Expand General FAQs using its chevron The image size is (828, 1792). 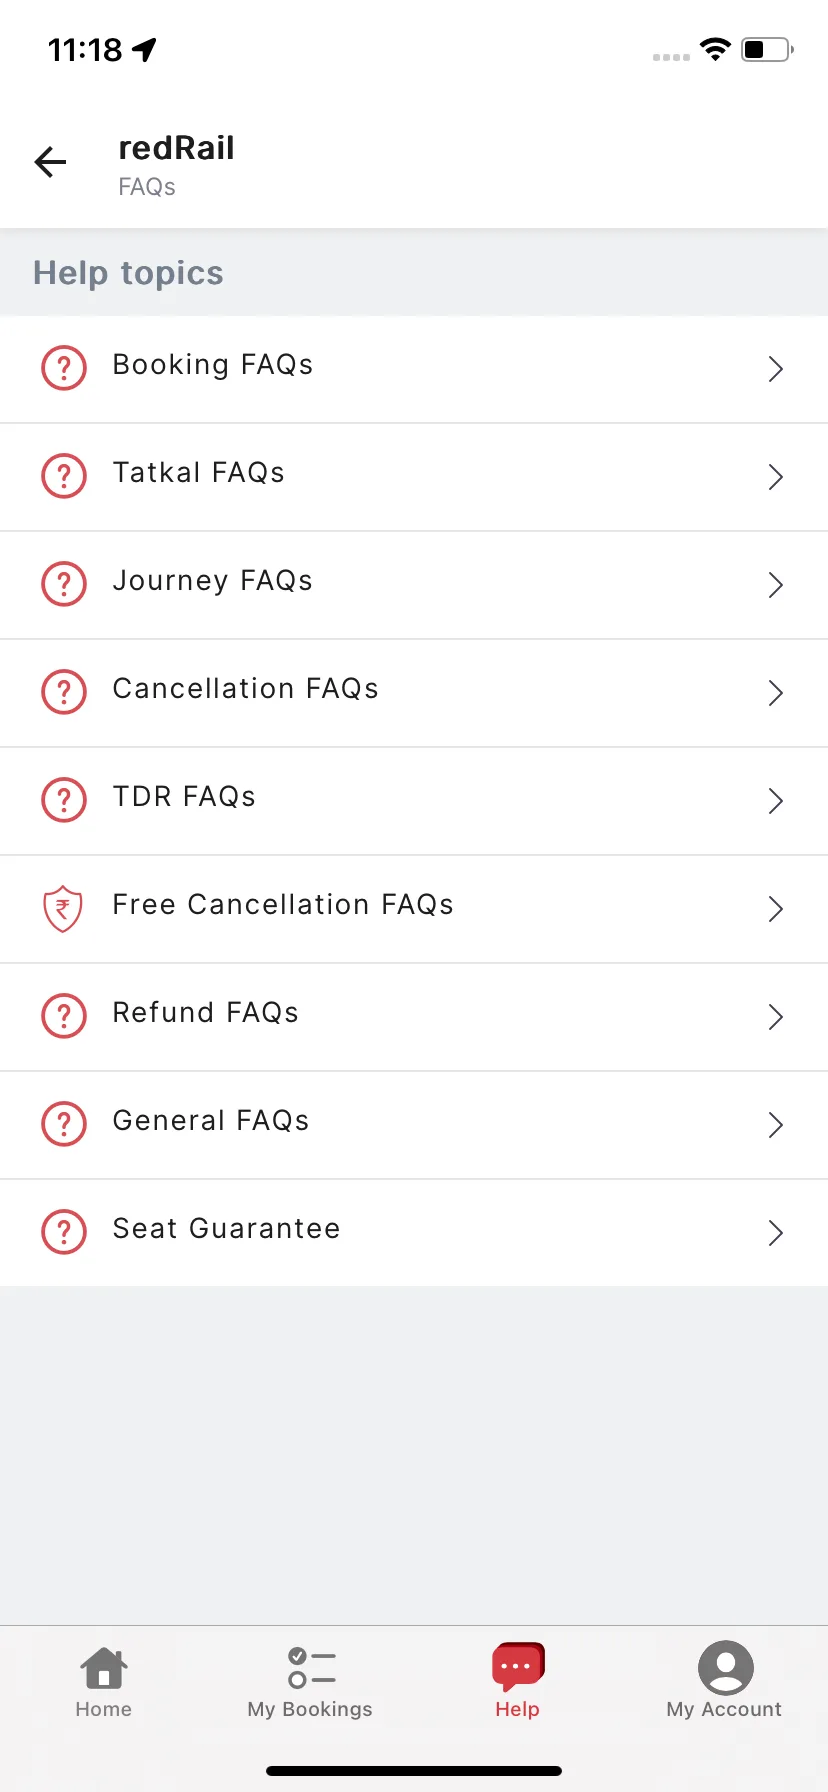pyautogui.click(x=775, y=1125)
